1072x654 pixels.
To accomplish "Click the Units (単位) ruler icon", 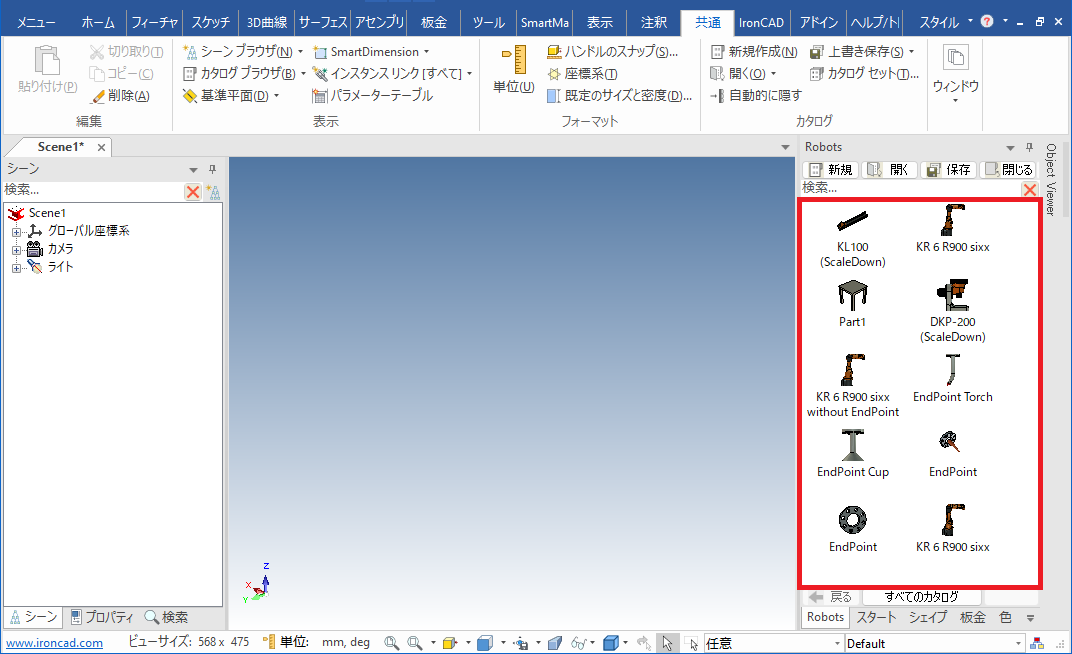I will [x=513, y=61].
